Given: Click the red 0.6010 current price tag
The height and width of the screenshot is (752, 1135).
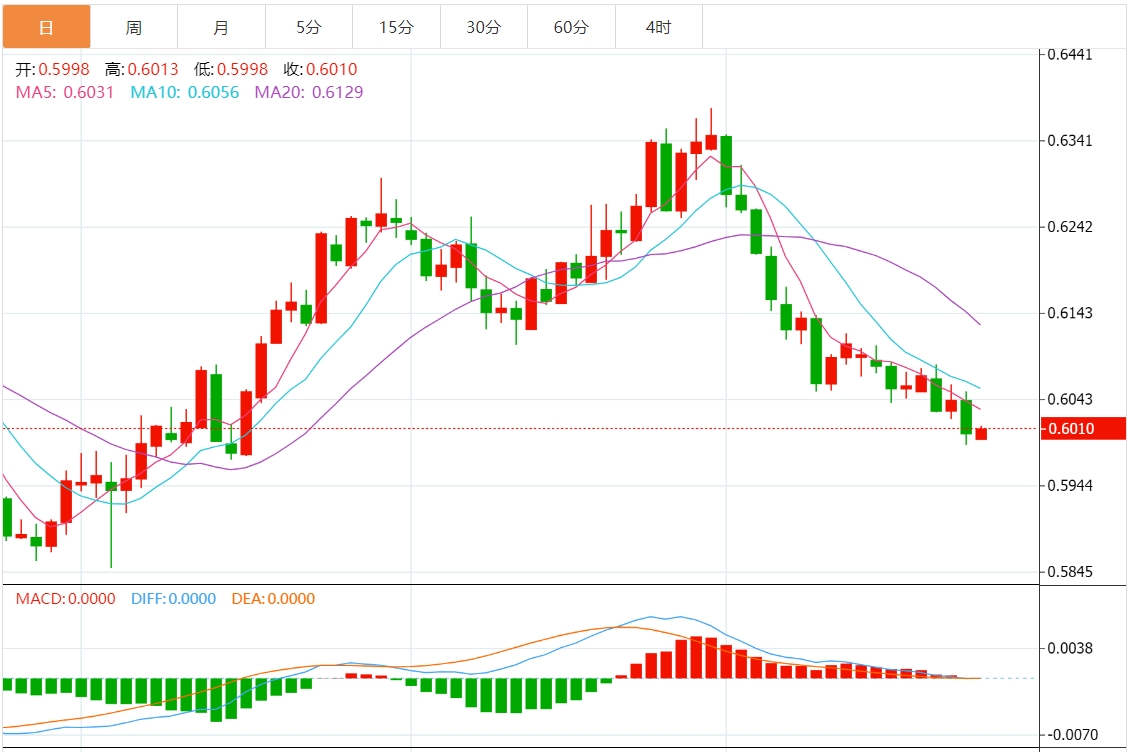Looking at the screenshot, I should click(x=1083, y=429).
